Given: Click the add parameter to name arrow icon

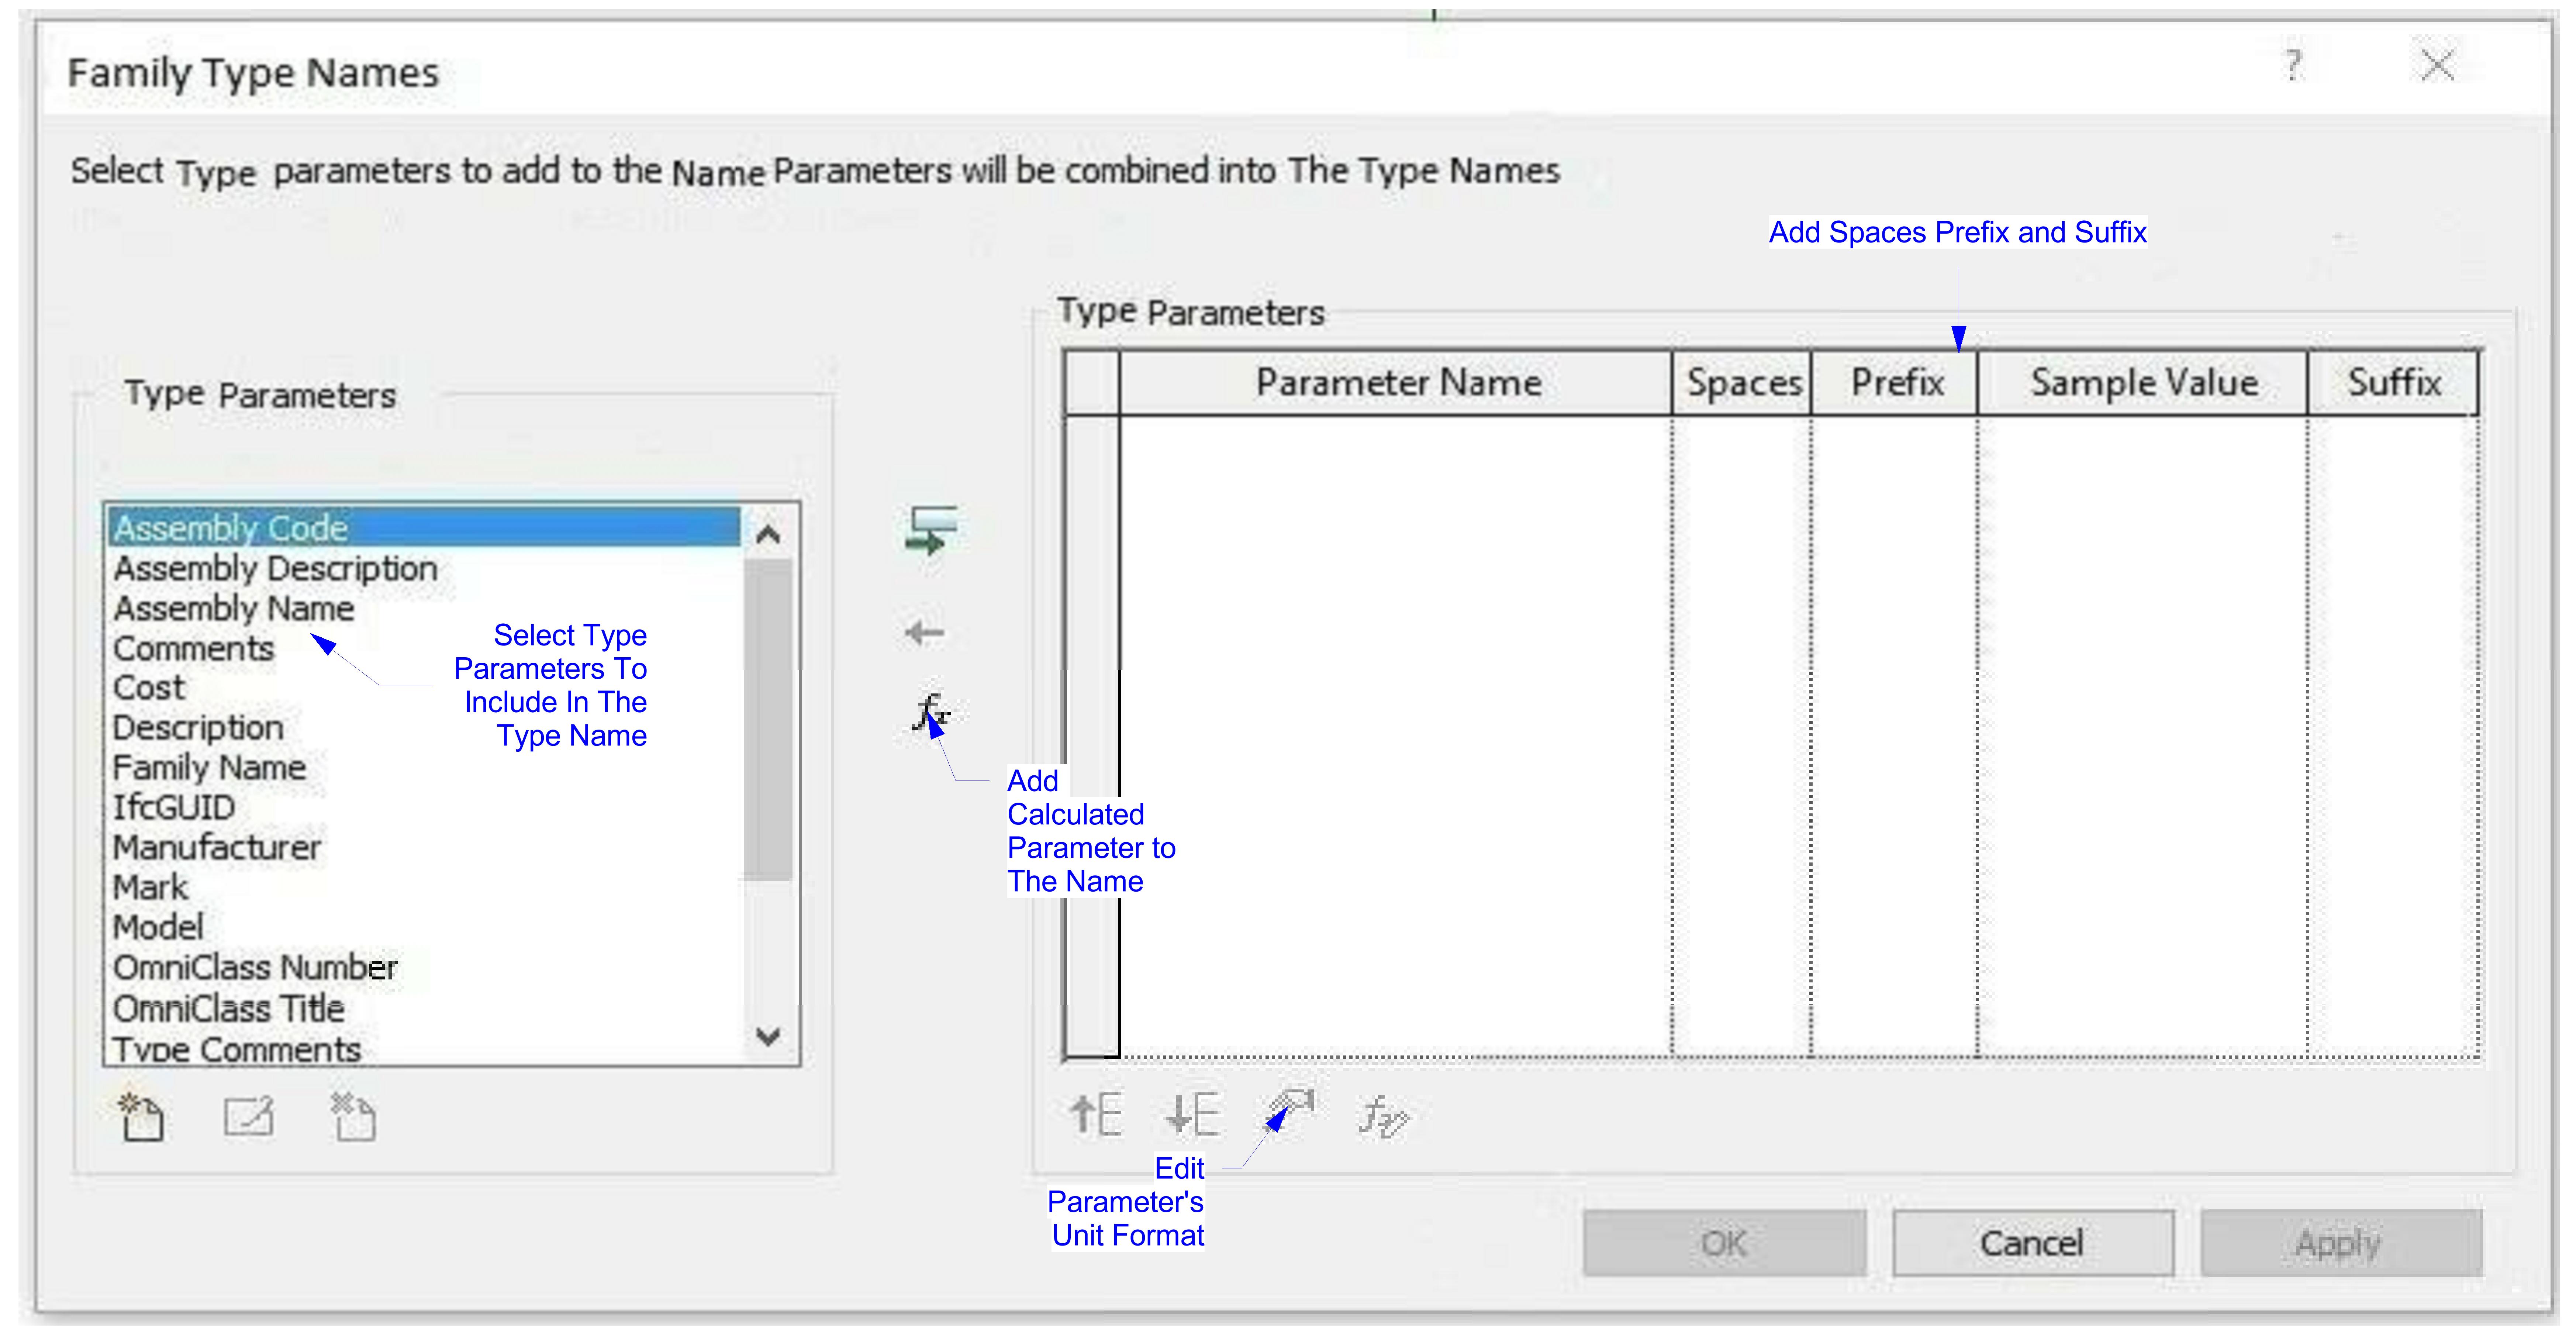Looking at the screenshot, I should [930, 530].
